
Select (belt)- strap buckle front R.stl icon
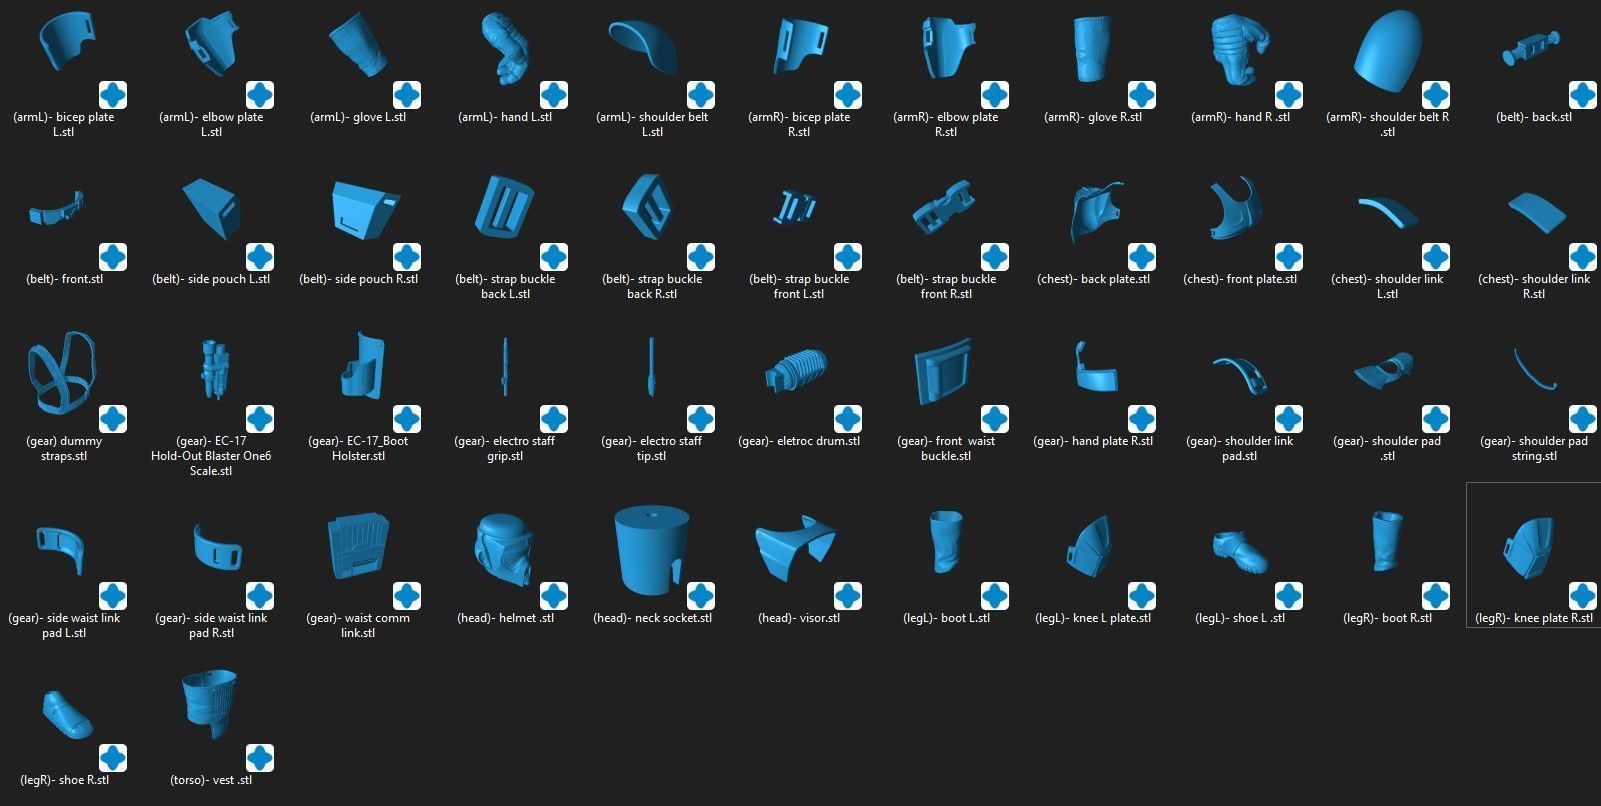pyautogui.click(x=942, y=208)
